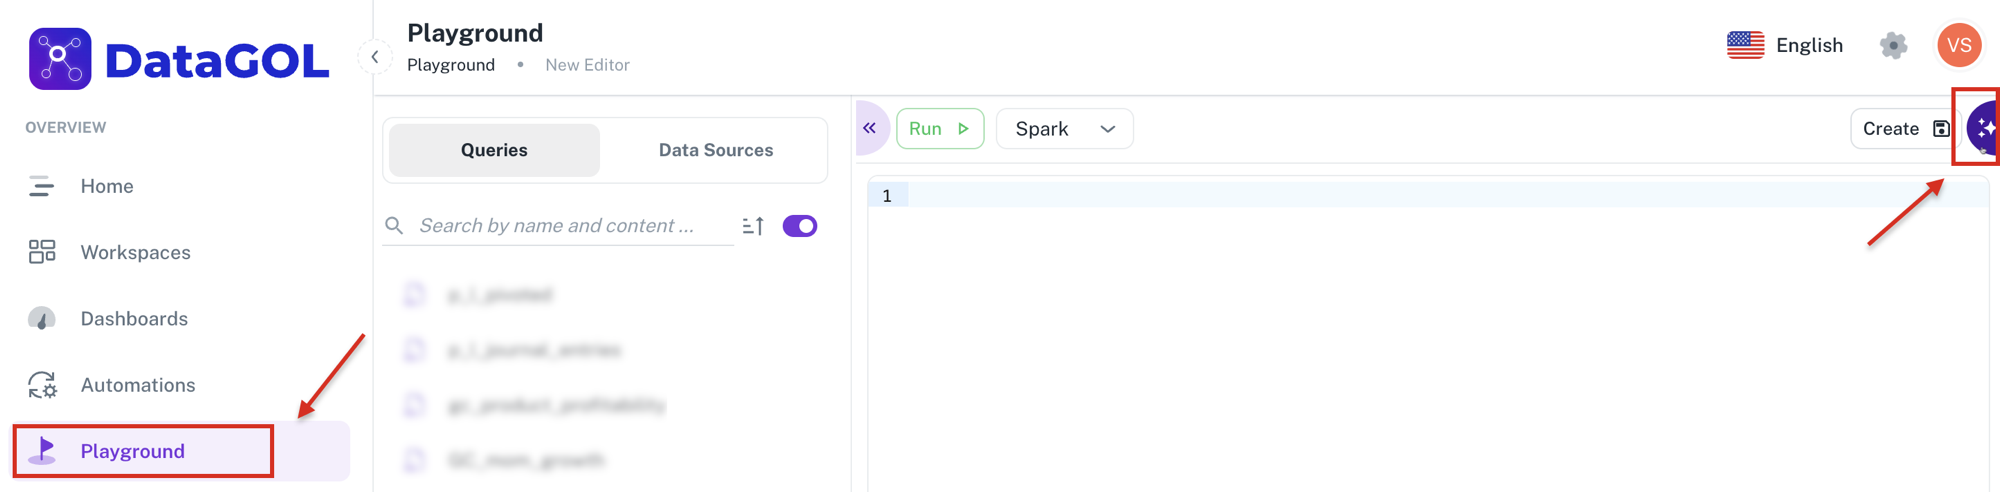This screenshot has height=492, width=2000.
Task: Click the New Editor breadcrumb
Action: [x=587, y=65]
